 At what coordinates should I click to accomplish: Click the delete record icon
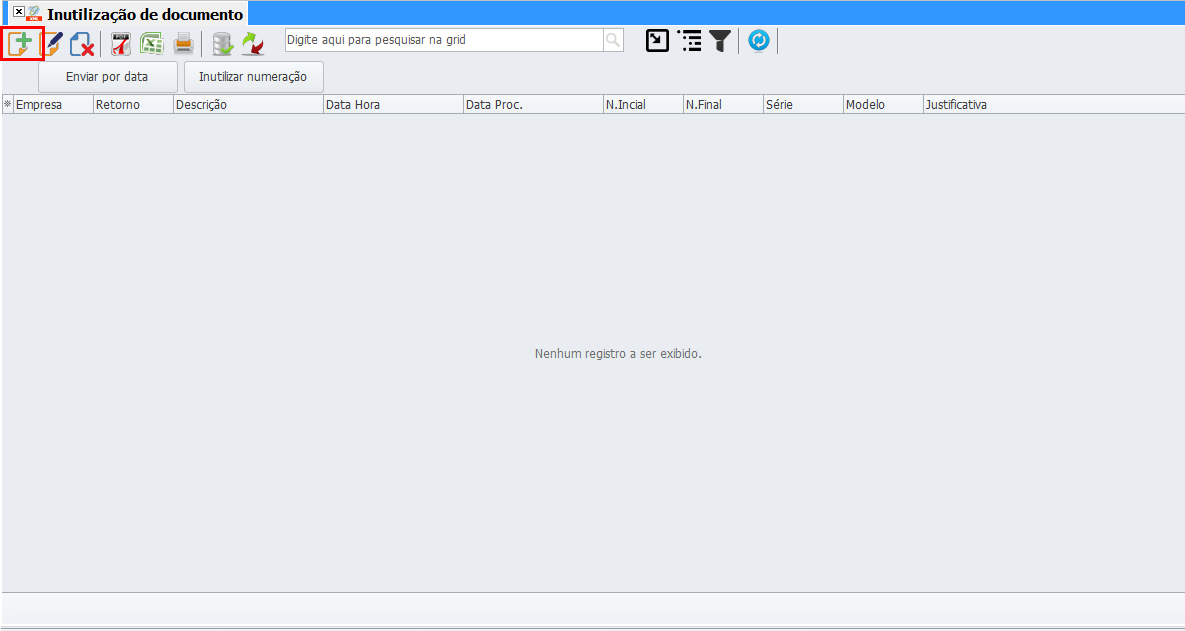tap(82, 43)
